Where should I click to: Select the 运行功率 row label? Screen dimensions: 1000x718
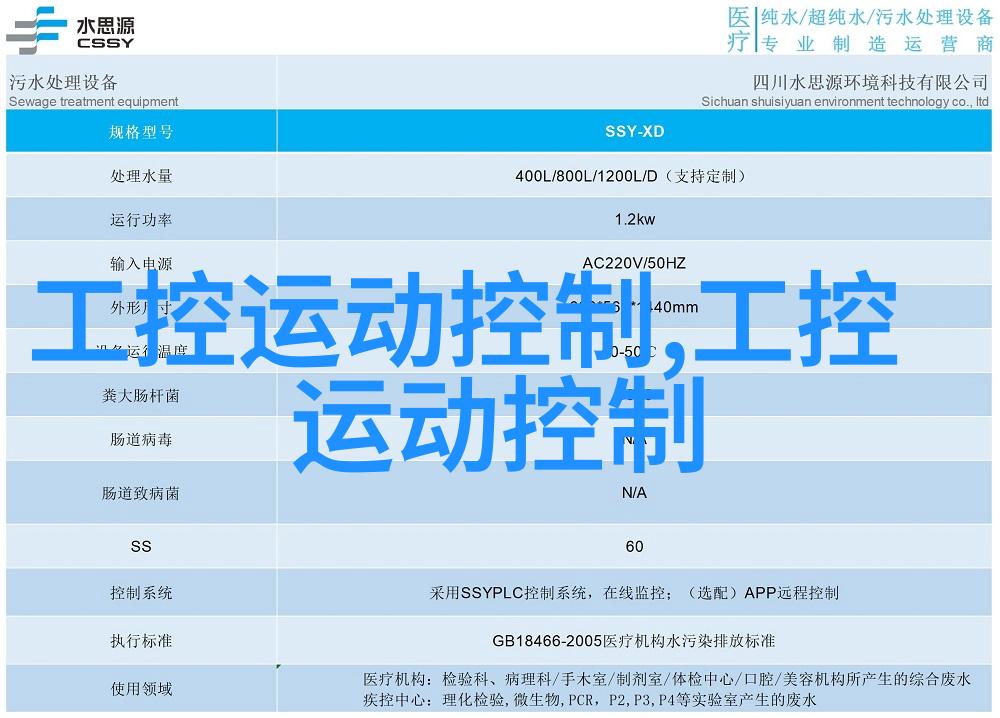(141, 220)
